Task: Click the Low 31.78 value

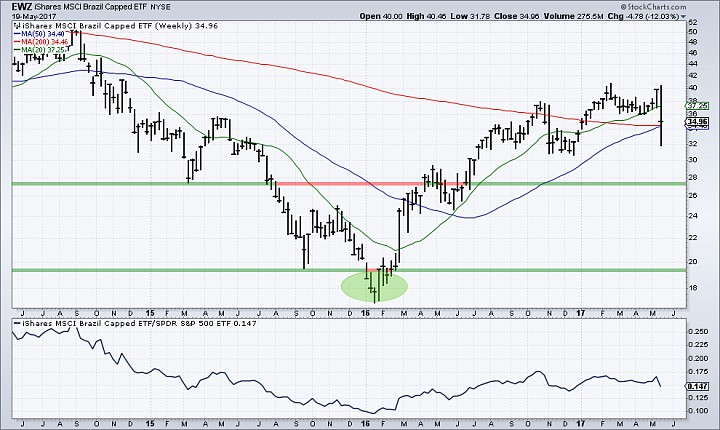Action: [470, 16]
